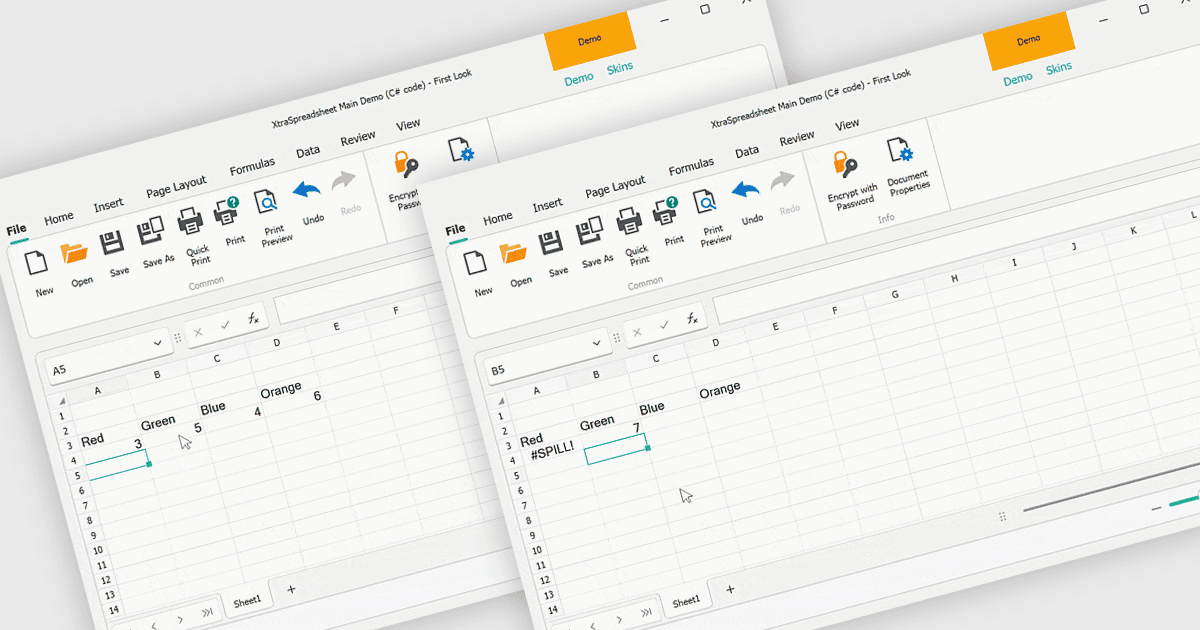The height and width of the screenshot is (630, 1200).
Task: Switch to the Home tab in the back window
Action: coord(58,217)
